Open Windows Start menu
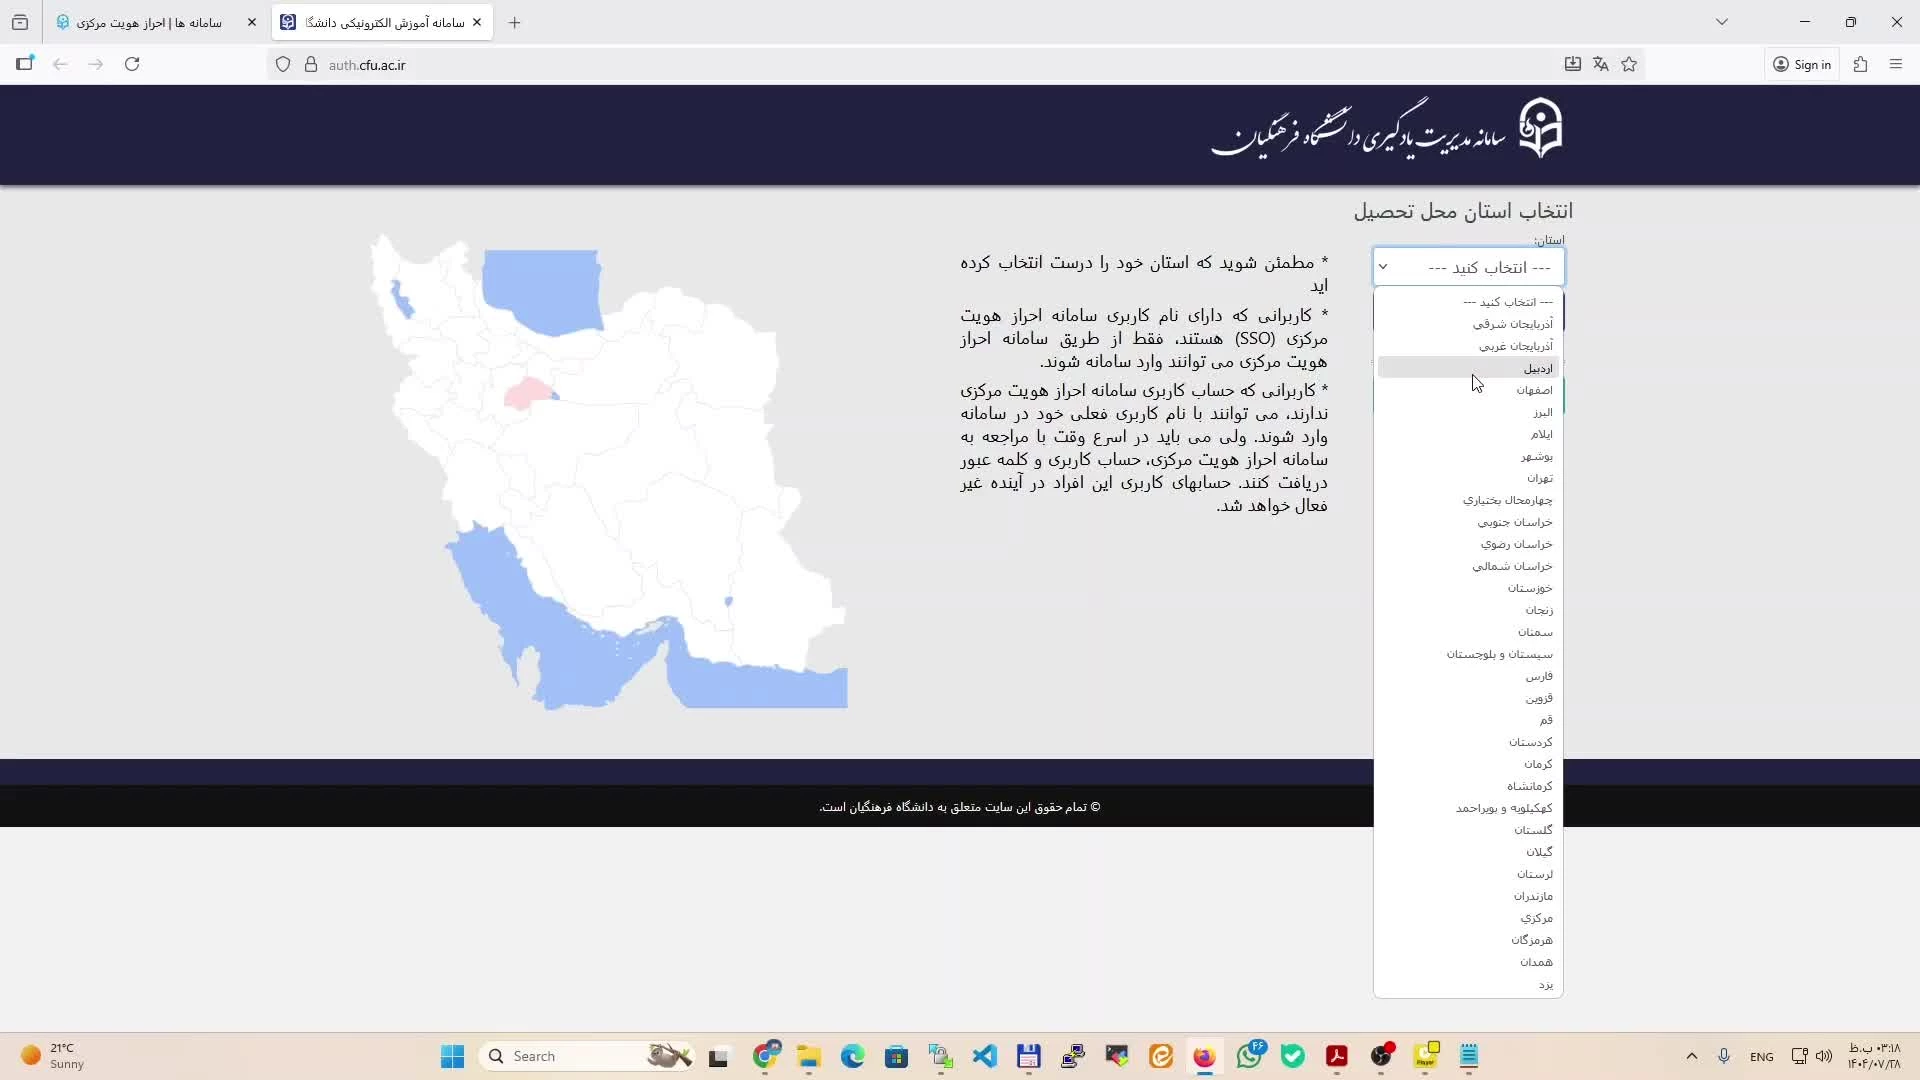The image size is (1920, 1080). click(x=452, y=1056)
